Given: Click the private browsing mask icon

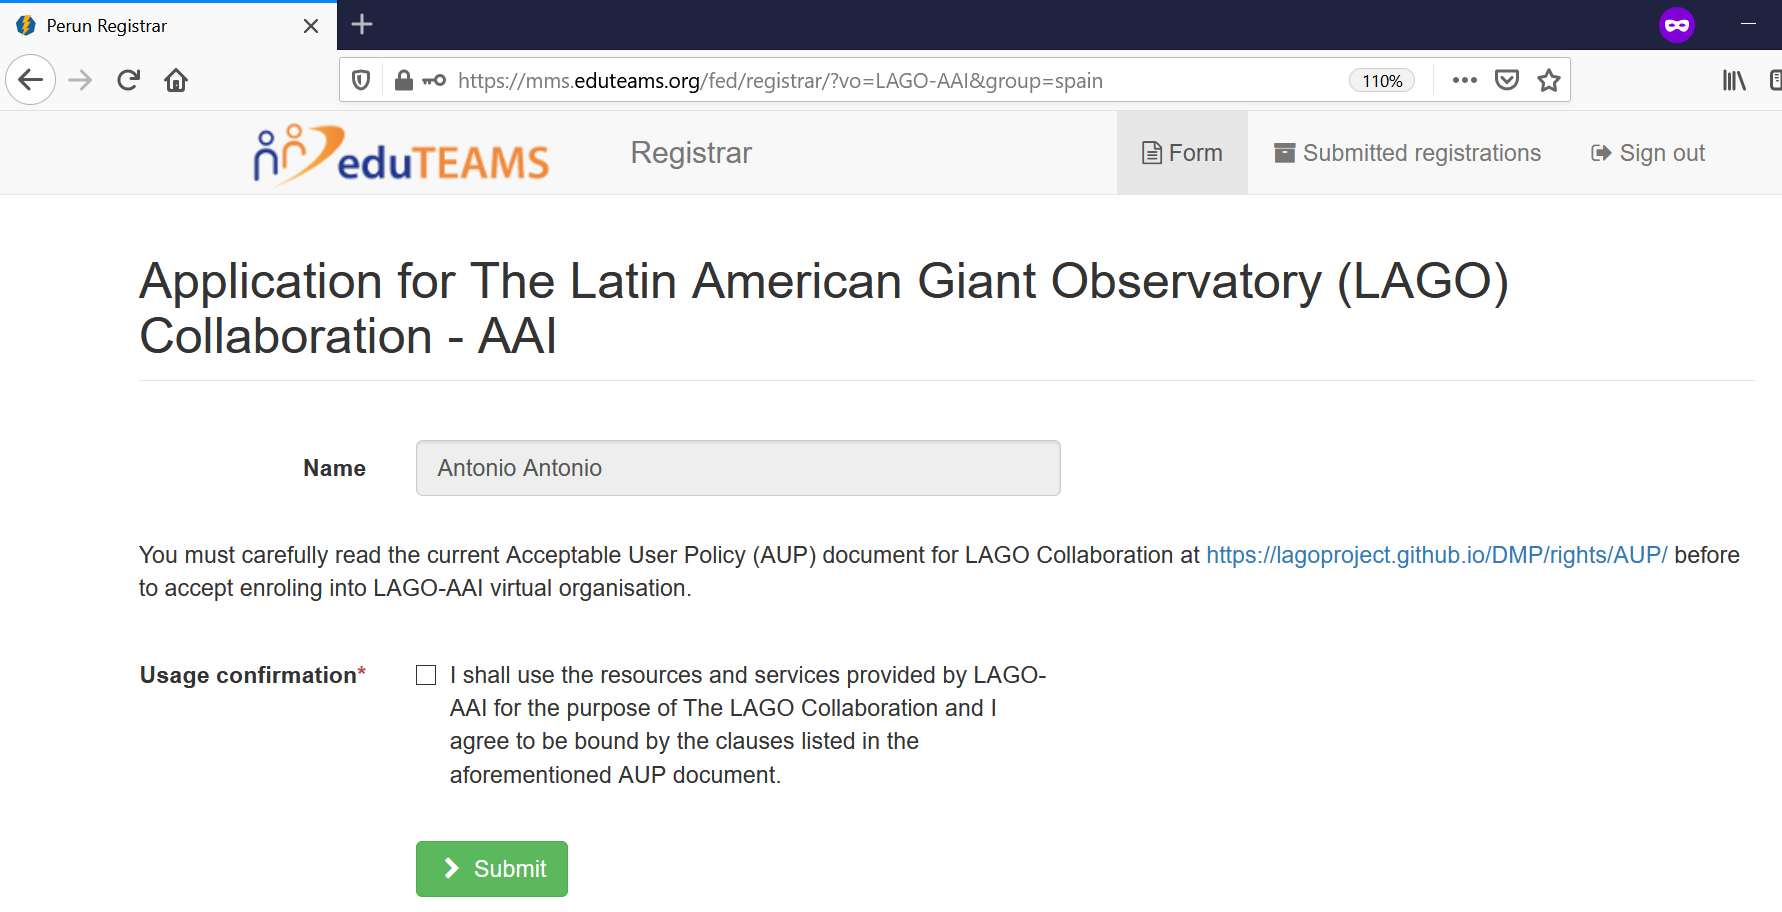Looking at the screenshot, I should click(x=1677, y=25).
